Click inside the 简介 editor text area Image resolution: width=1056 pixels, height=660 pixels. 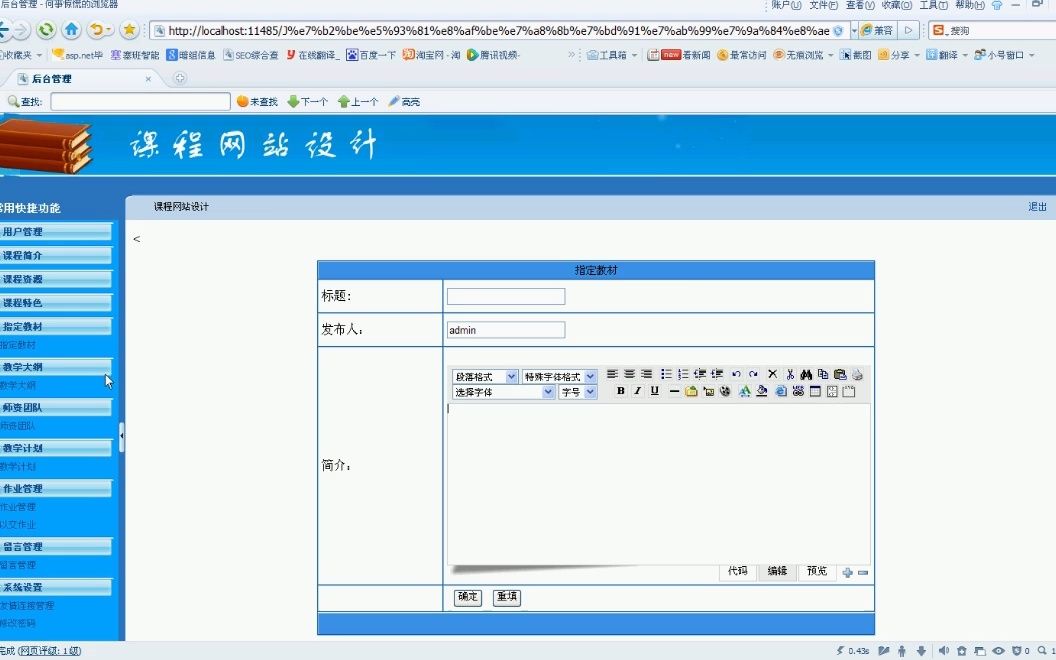658,484
